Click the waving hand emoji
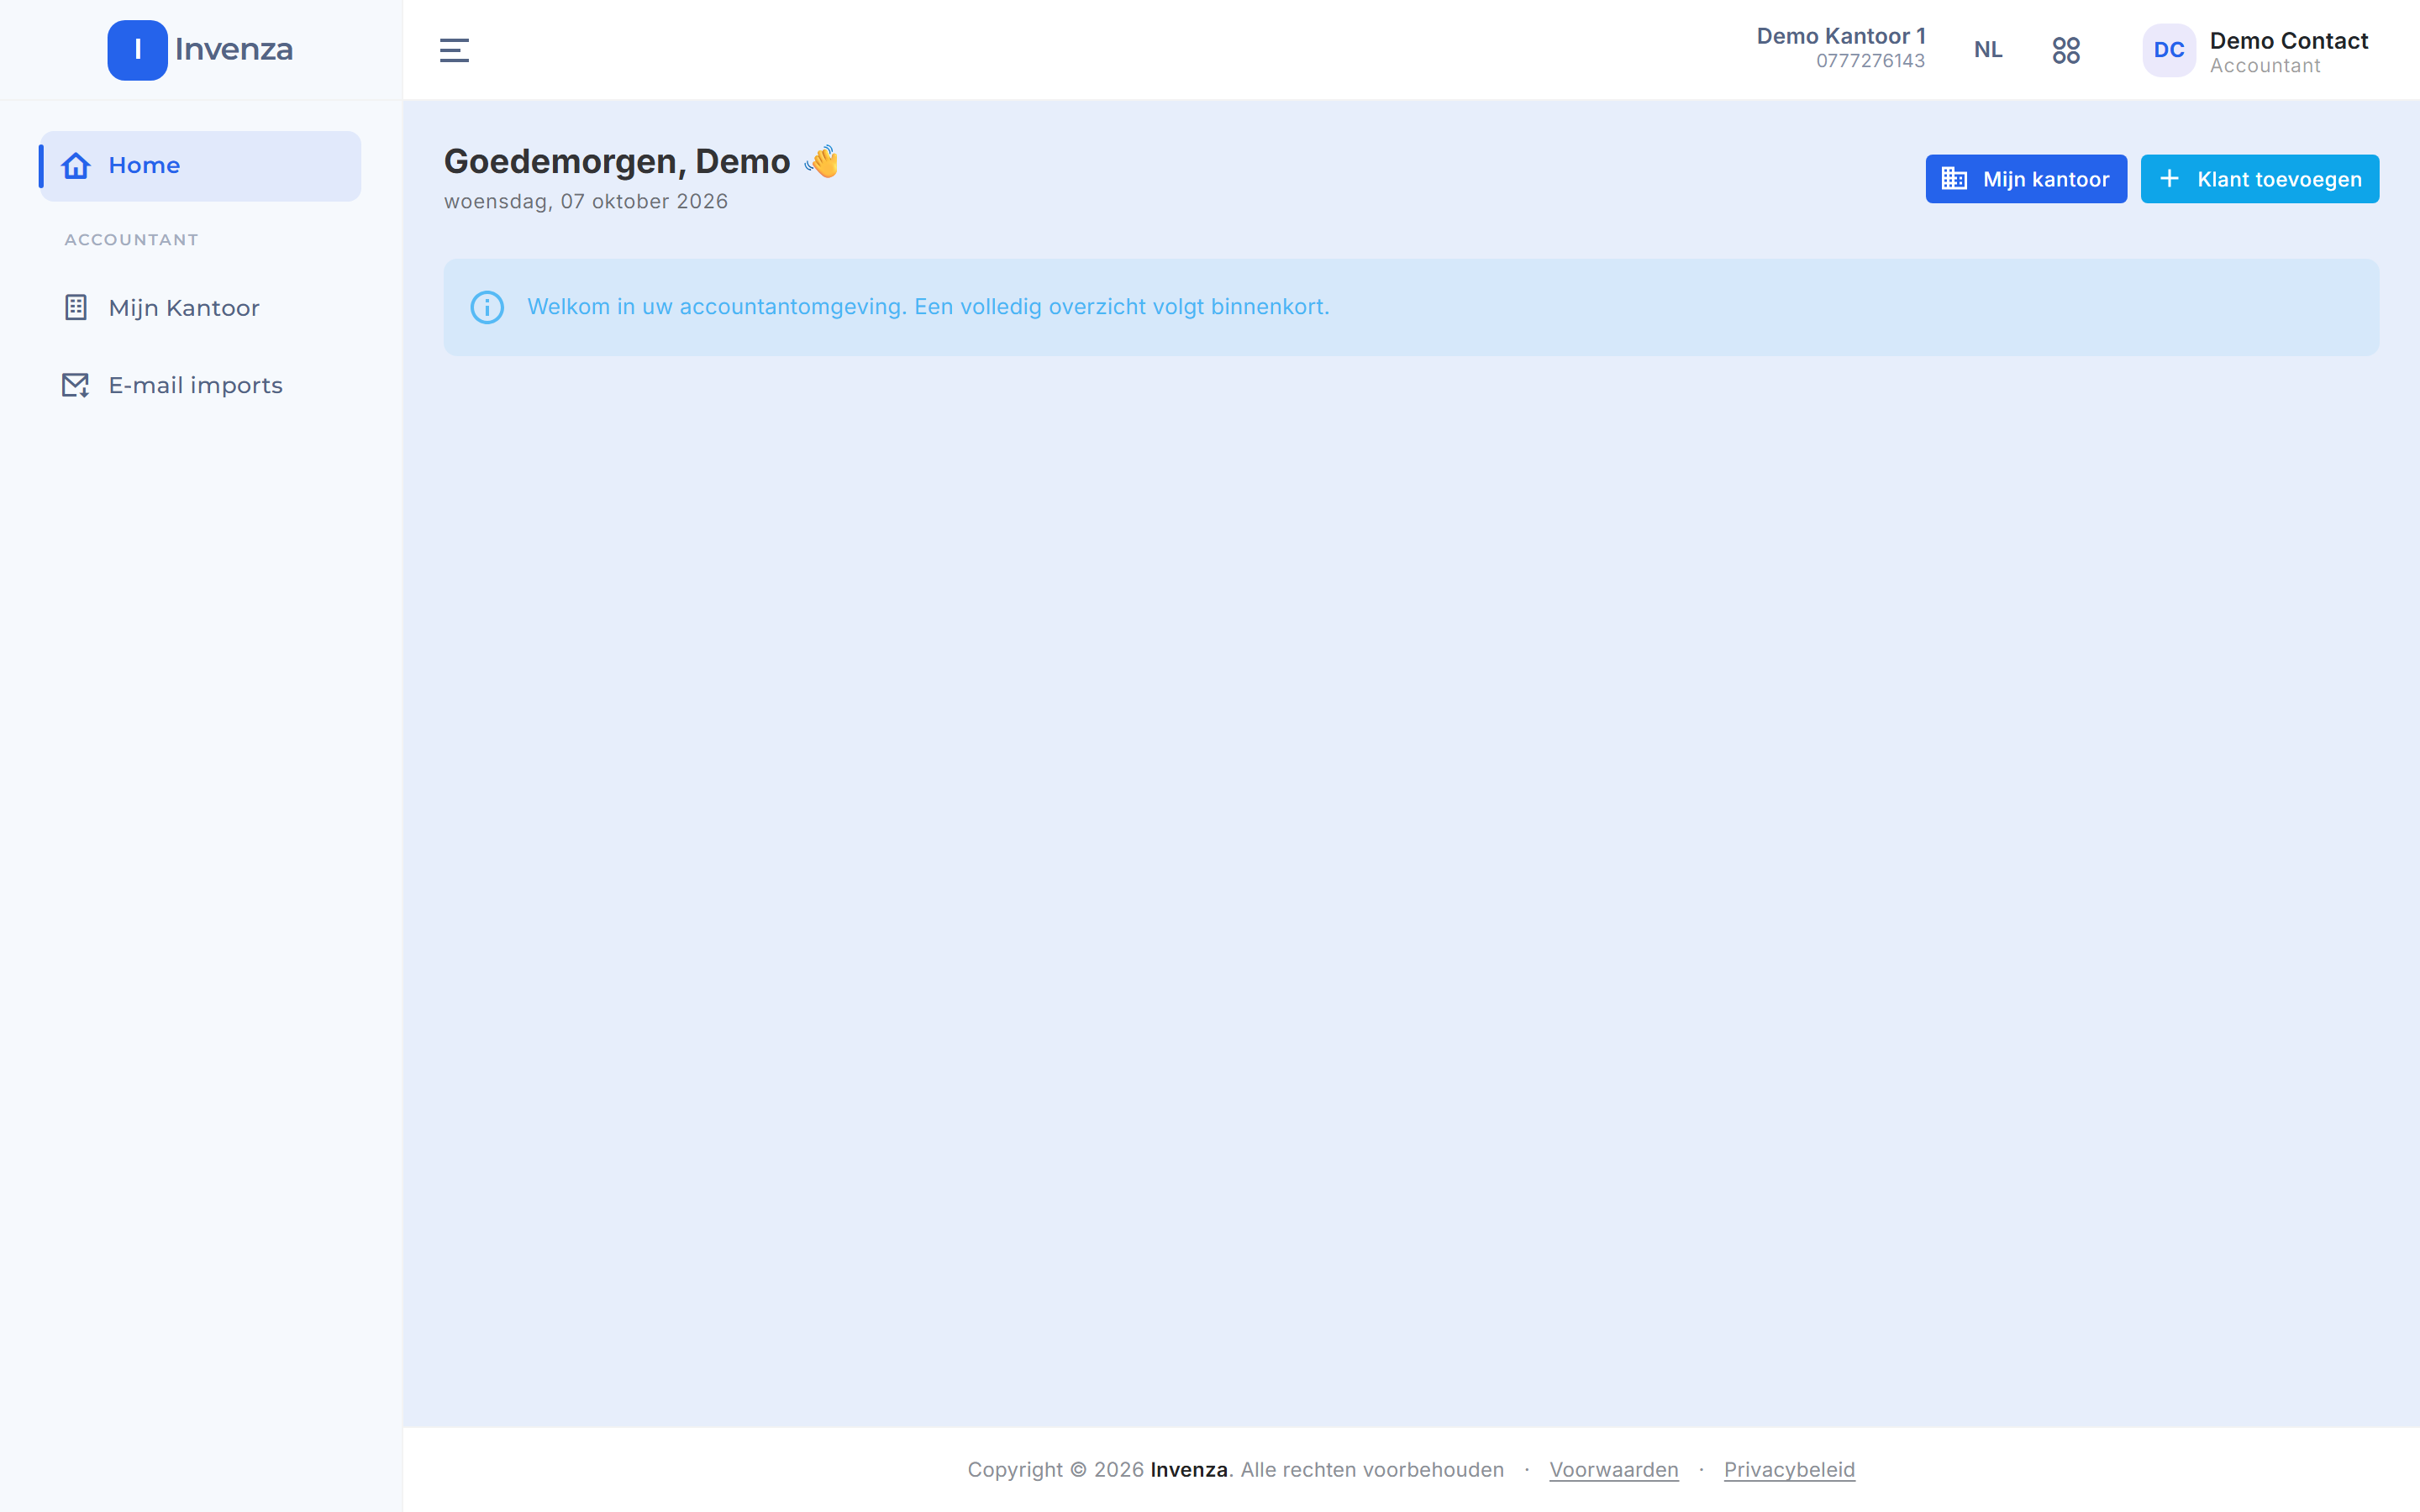The height and width of the screenshot is (1512, 2420). tap(822, 161)
